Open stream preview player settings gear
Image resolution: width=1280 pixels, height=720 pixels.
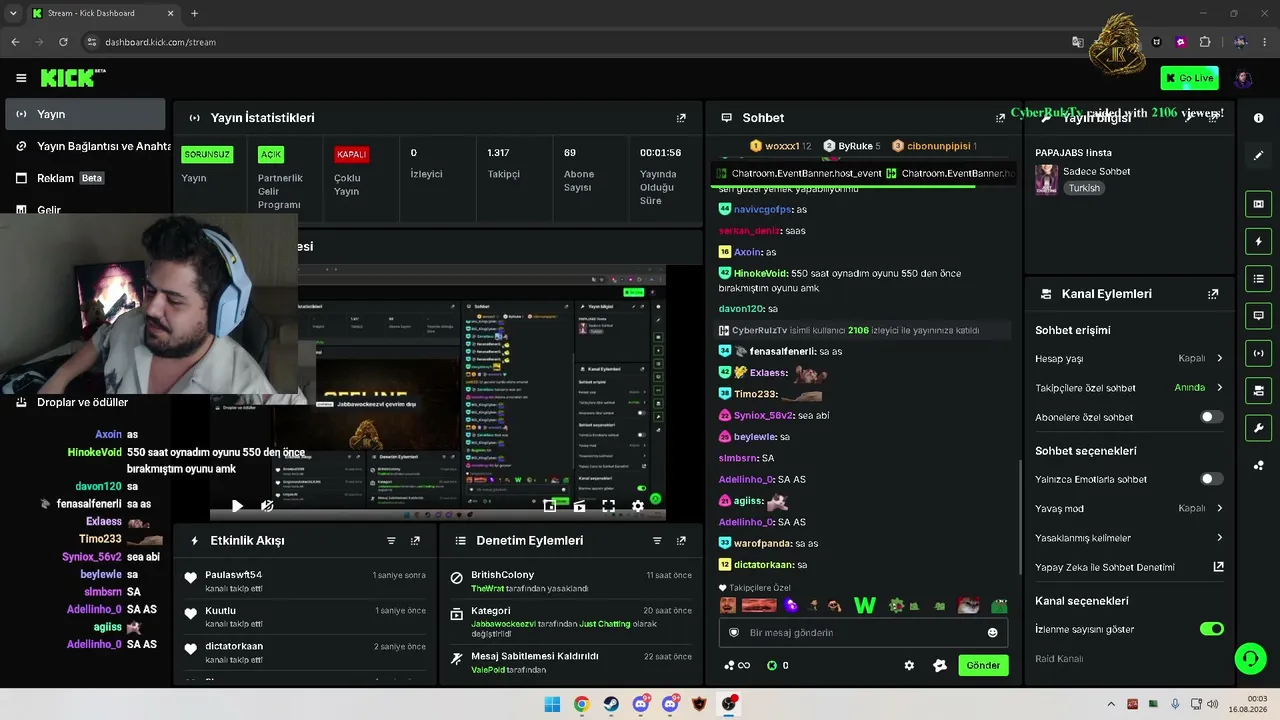tap(638, 506)
